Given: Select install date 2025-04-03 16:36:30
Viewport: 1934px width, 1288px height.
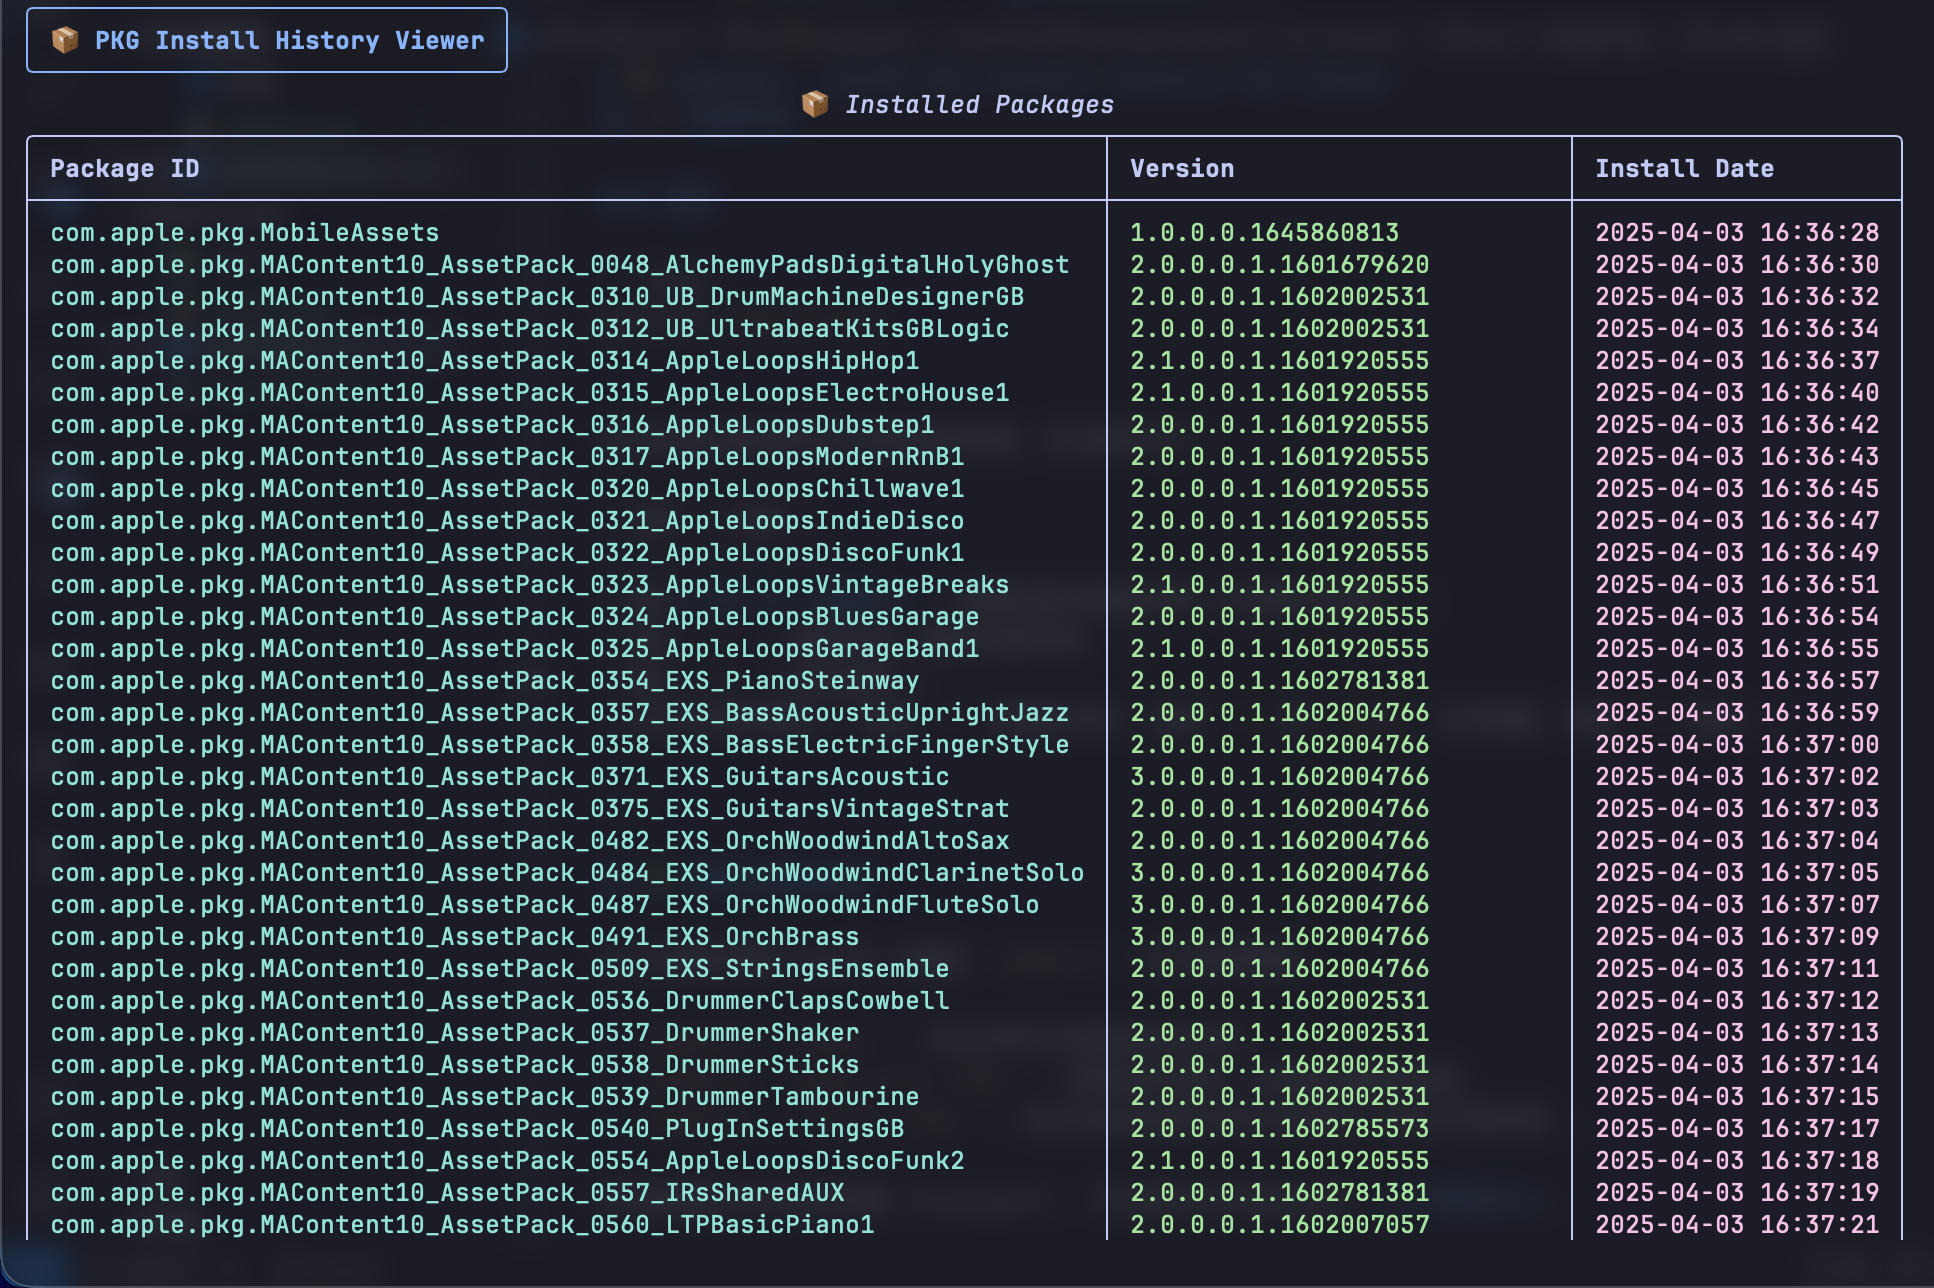Looking at the screenshot, I should point(1737,264).
